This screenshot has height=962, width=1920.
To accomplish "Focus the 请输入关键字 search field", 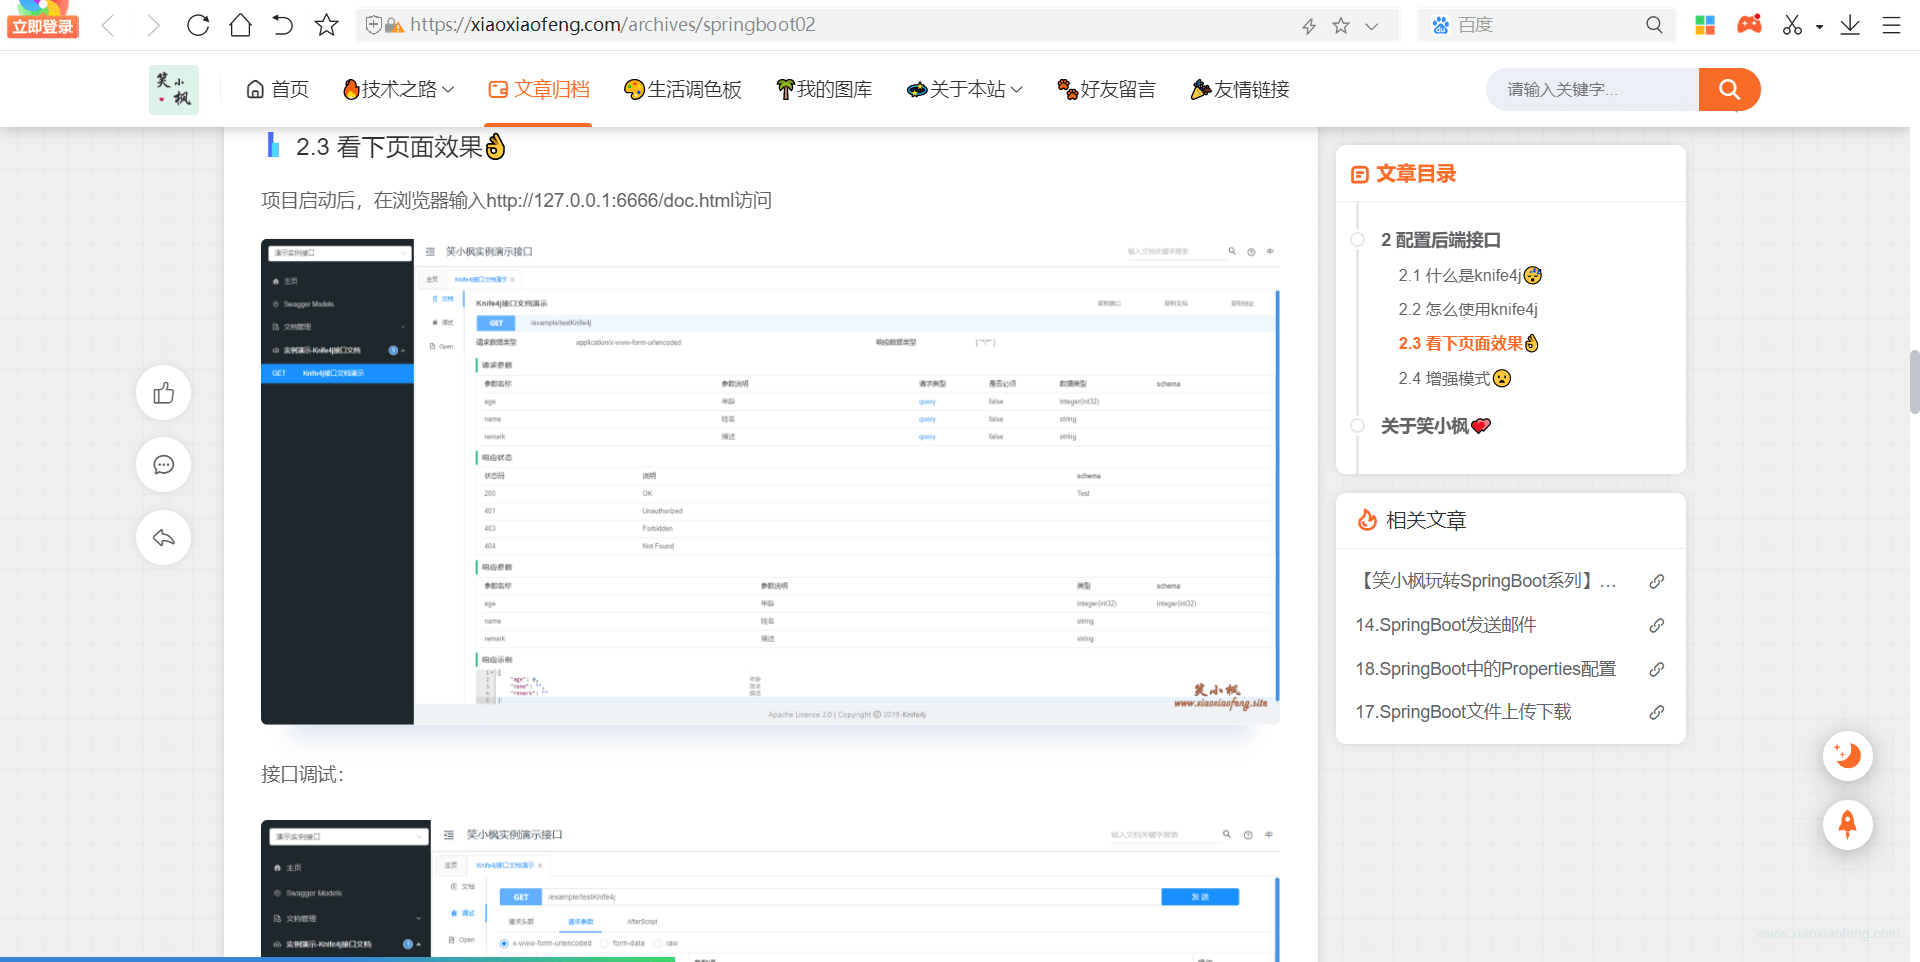I will click(x=1593, y=90).
